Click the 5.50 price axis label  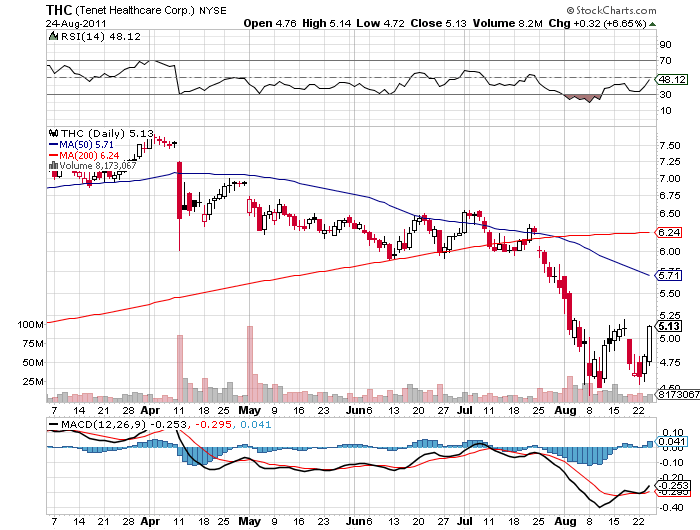point(670,294)
